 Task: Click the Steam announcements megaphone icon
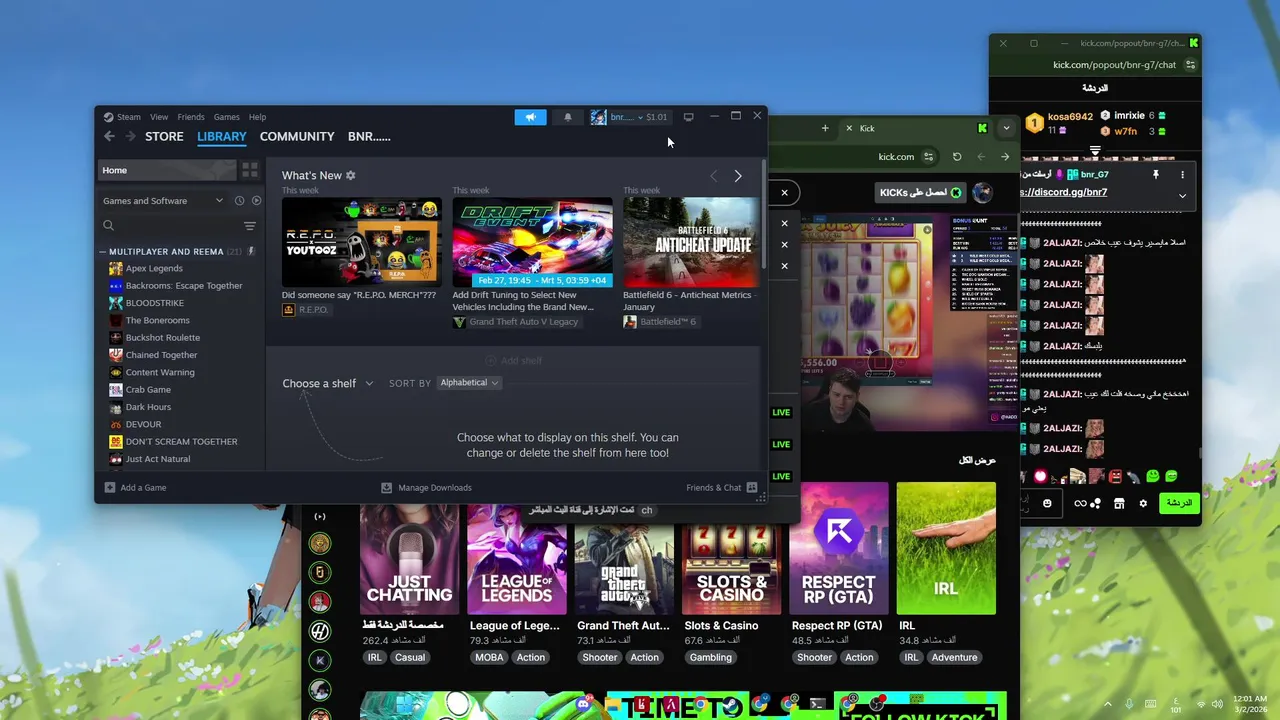coord(531,117)
